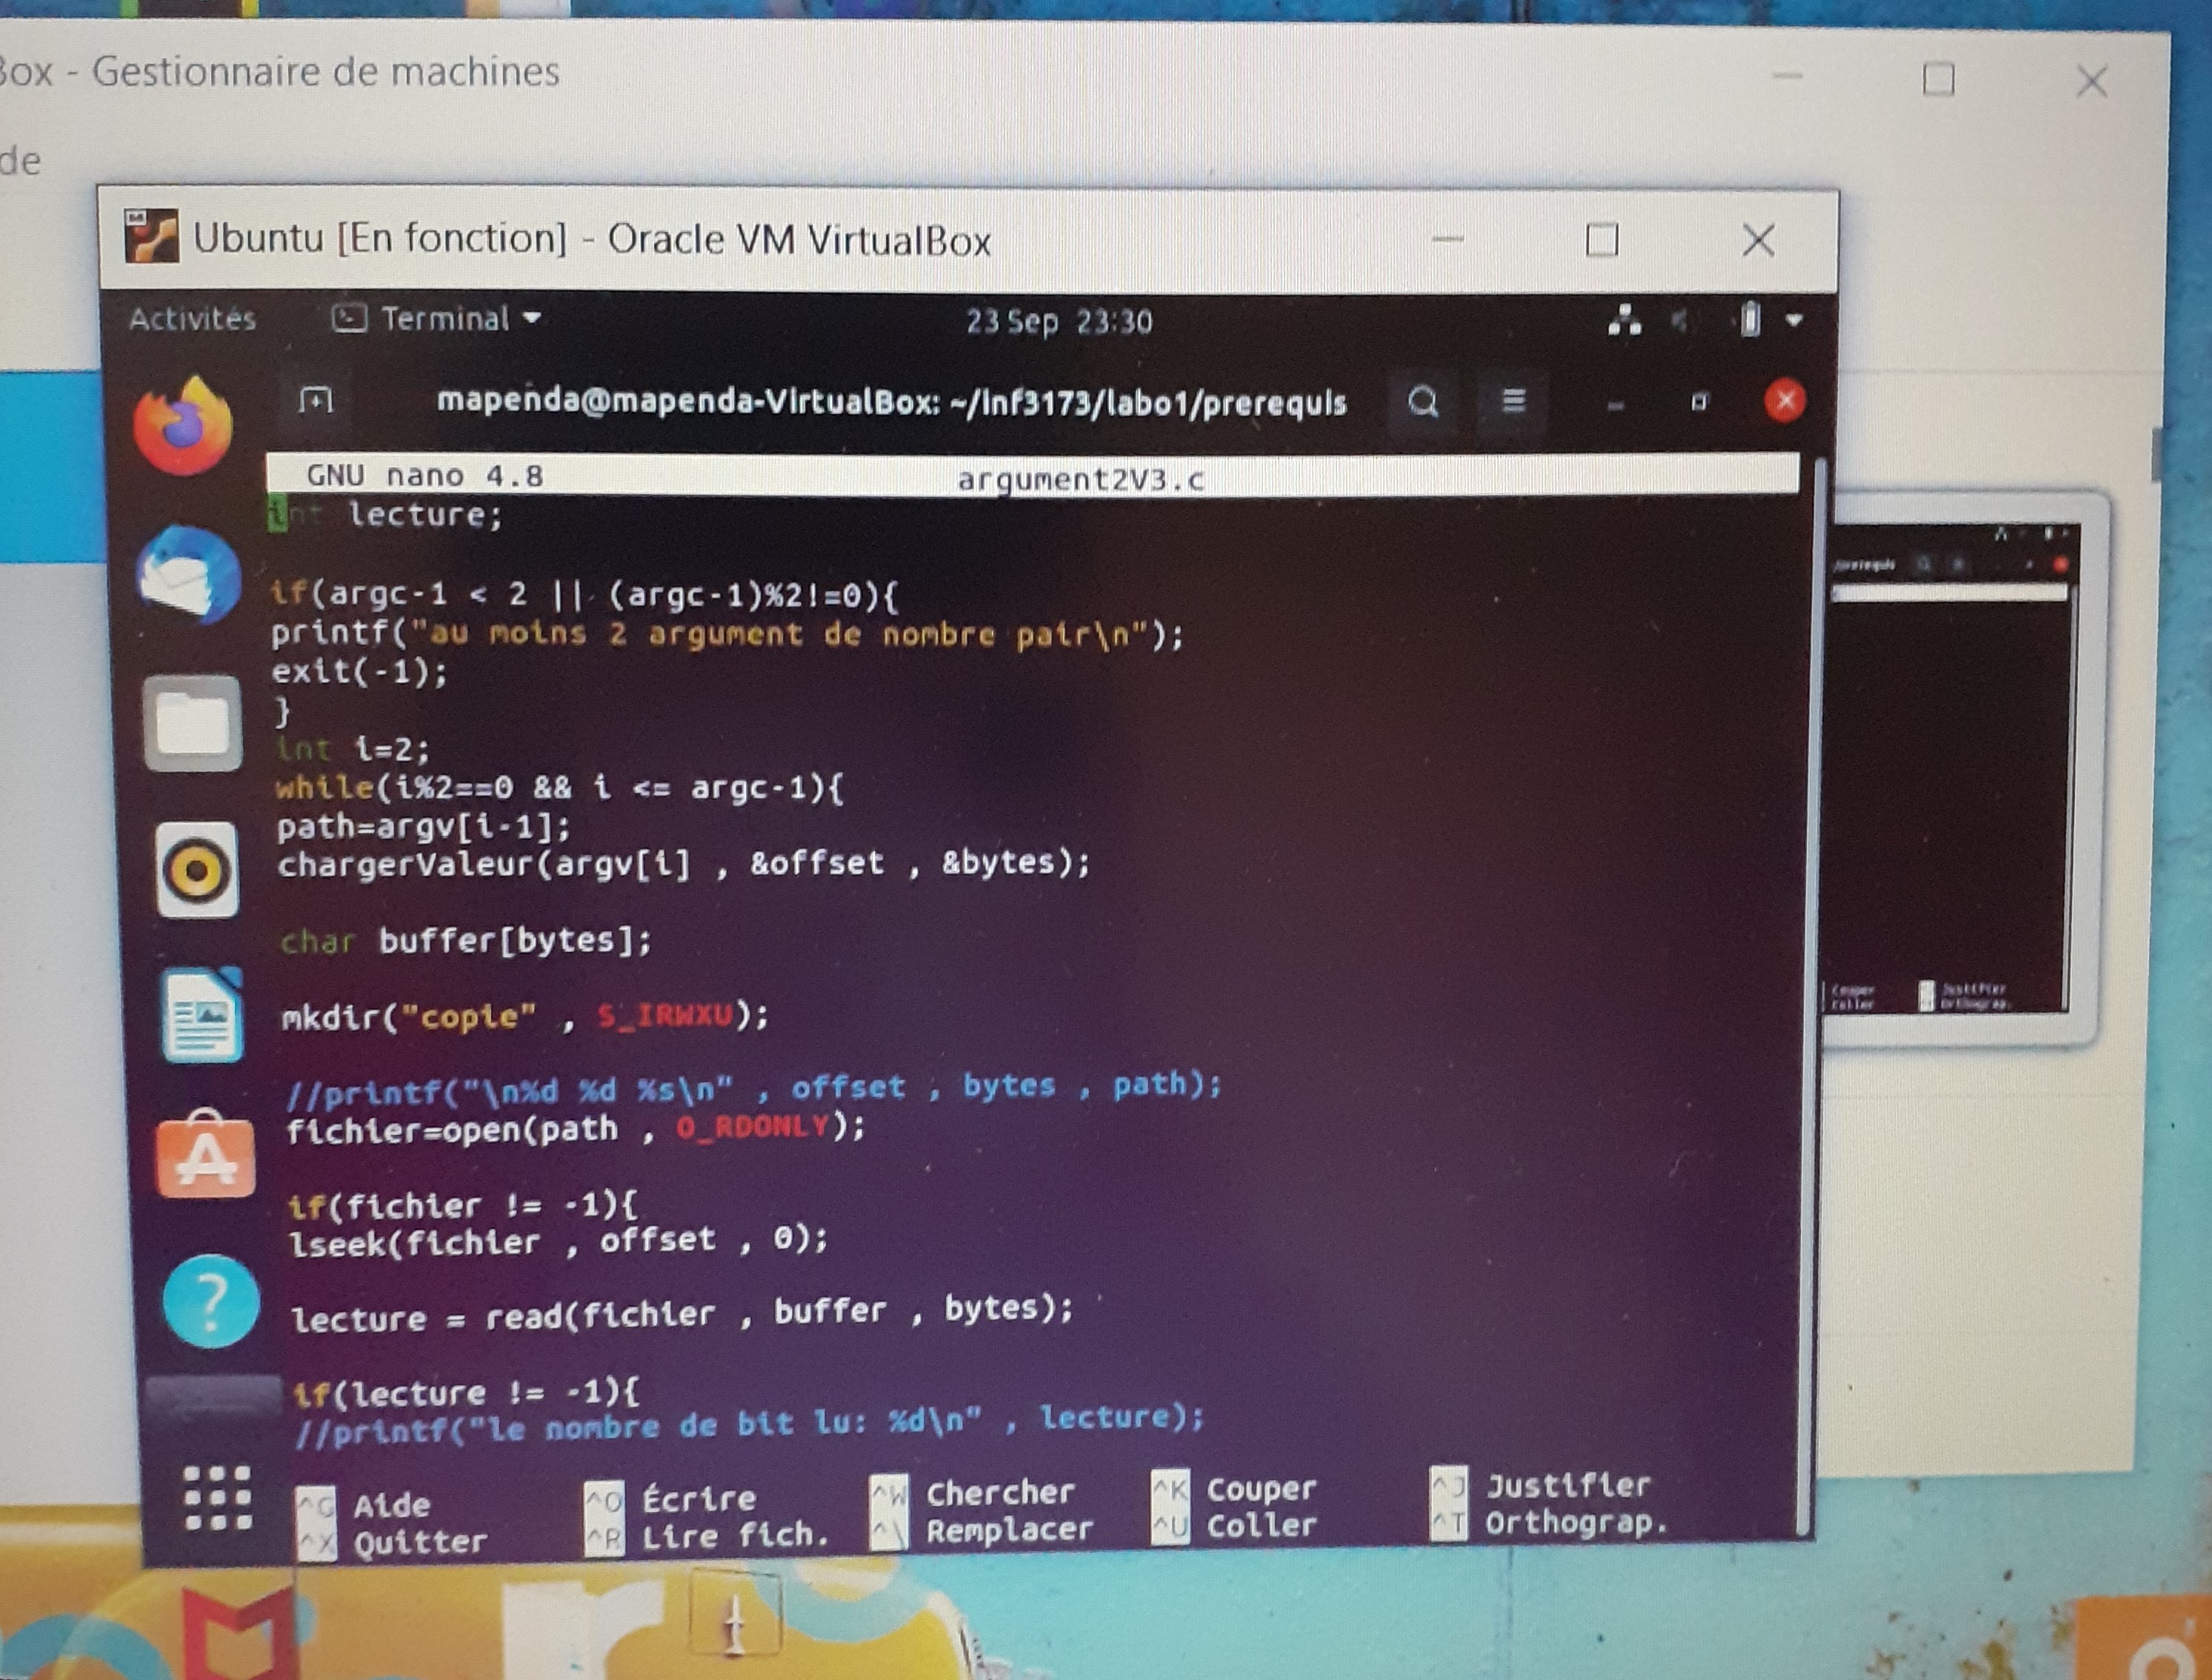
Task: Click the terminal new tab icon
Action: (316, 401)
